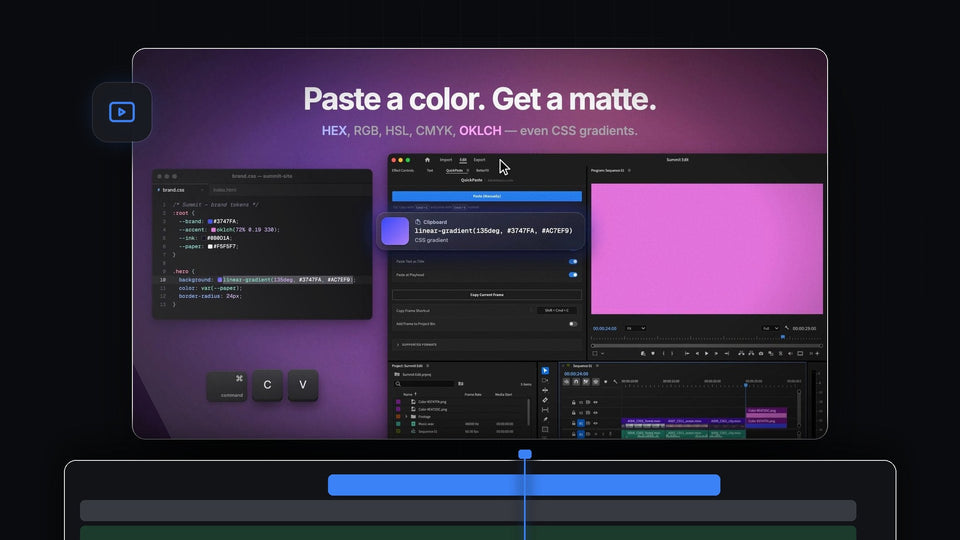The image size is (960, 540).
Task: Click the --brand #3747FA swatch in editor
Action: pyautogui.click(x=210, y=222)
